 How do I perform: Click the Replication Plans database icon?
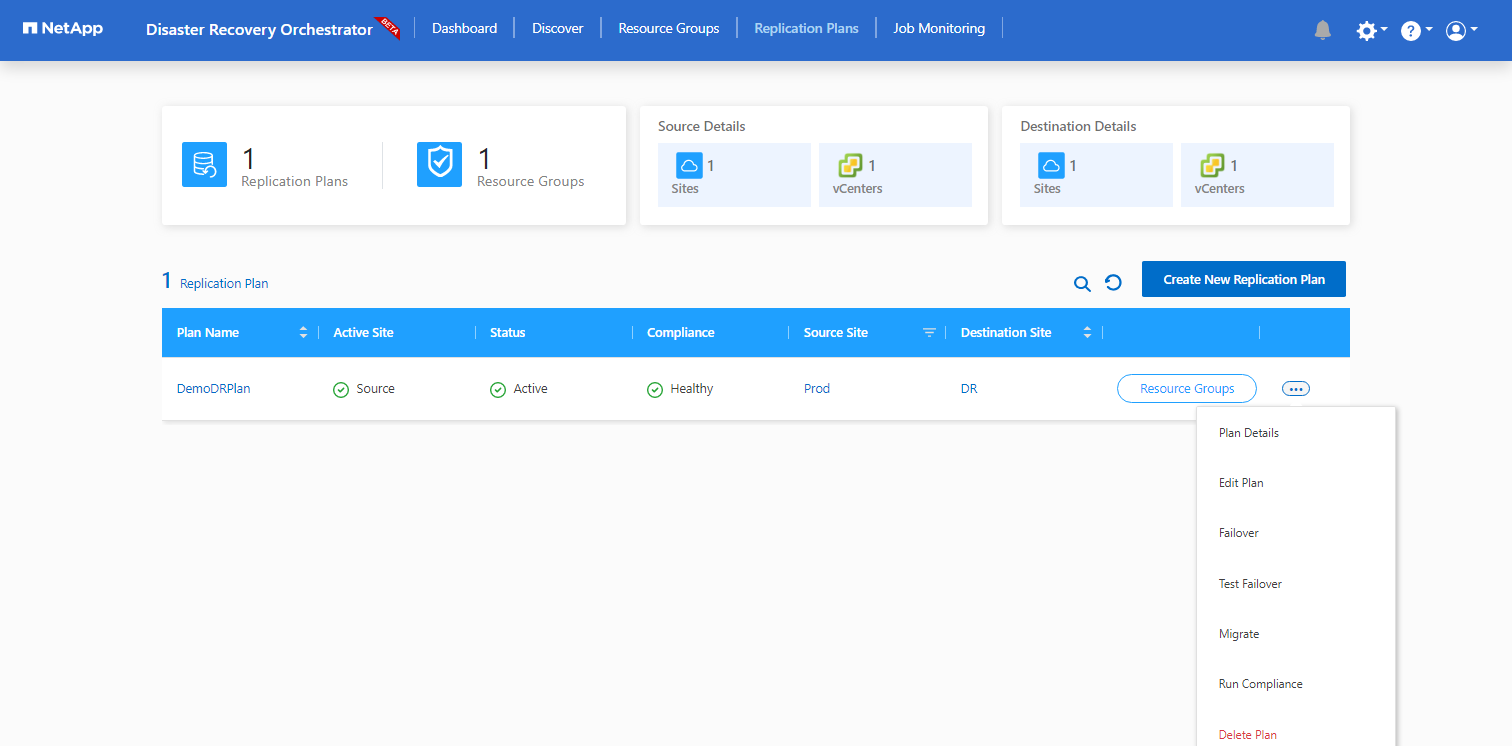204,164
